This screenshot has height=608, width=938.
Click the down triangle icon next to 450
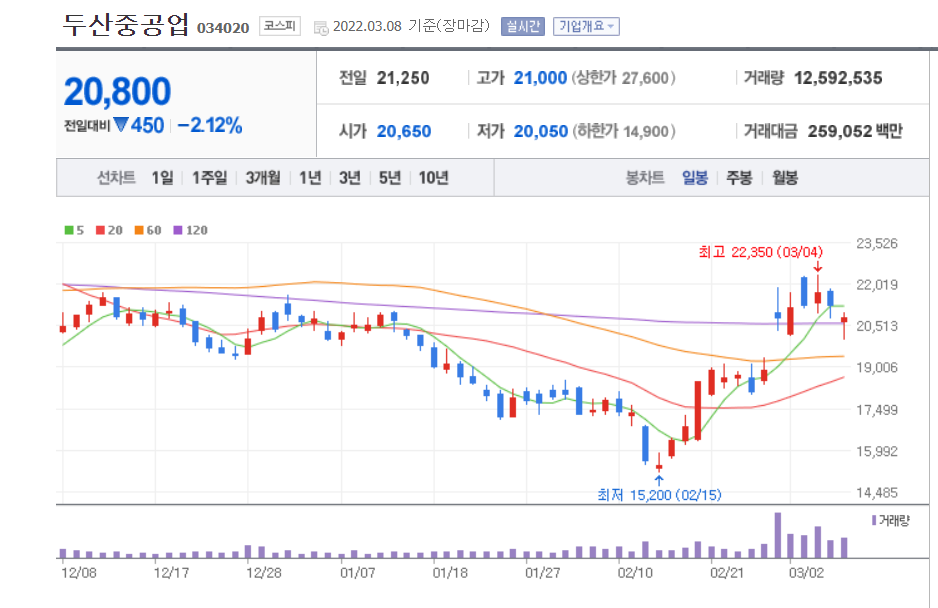(x=121, y=124)
